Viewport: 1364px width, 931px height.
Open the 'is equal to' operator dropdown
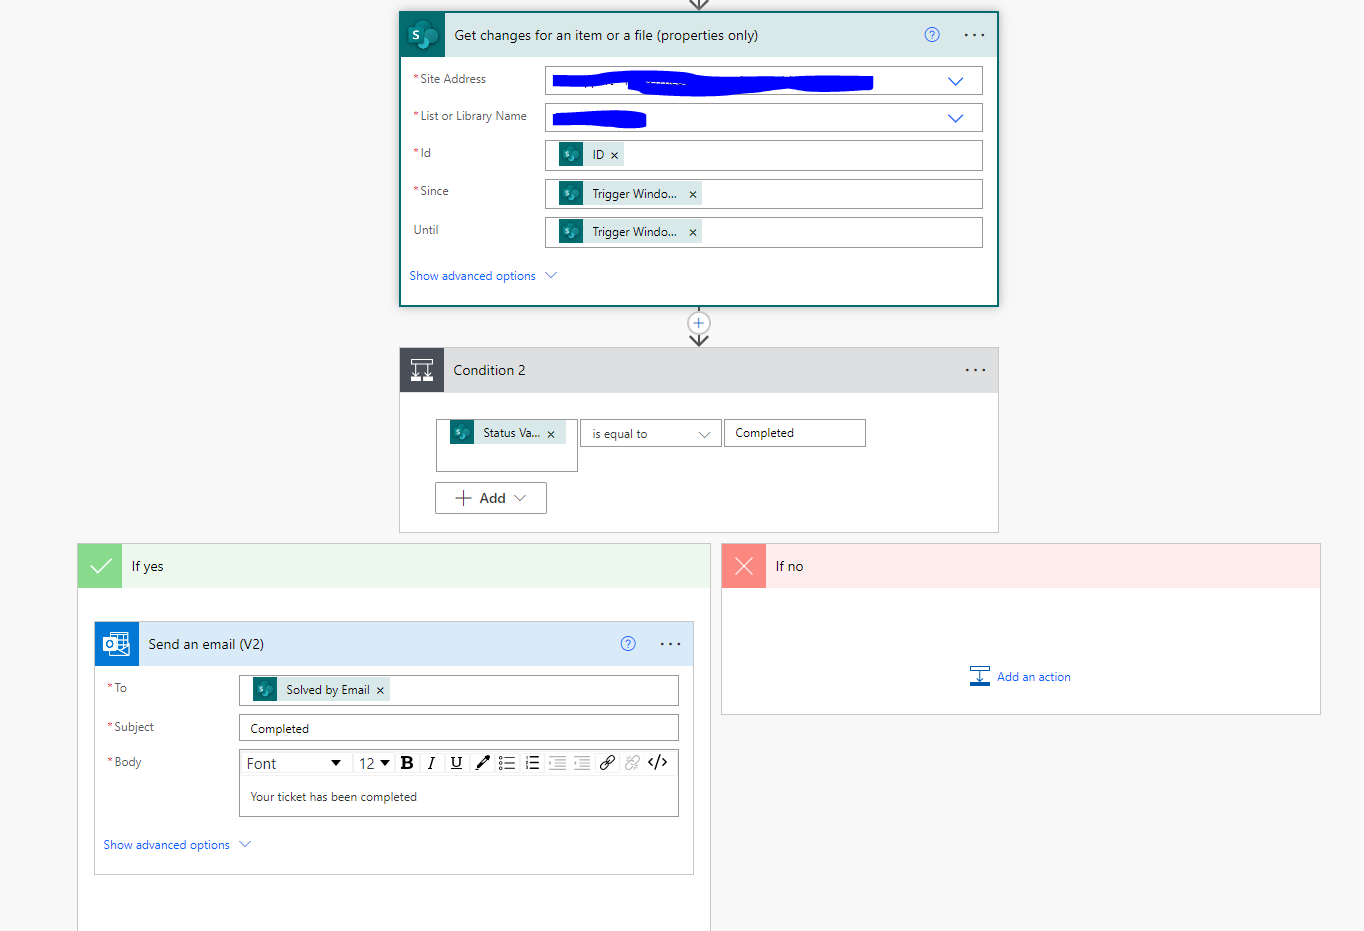click(x=650, y=433)
